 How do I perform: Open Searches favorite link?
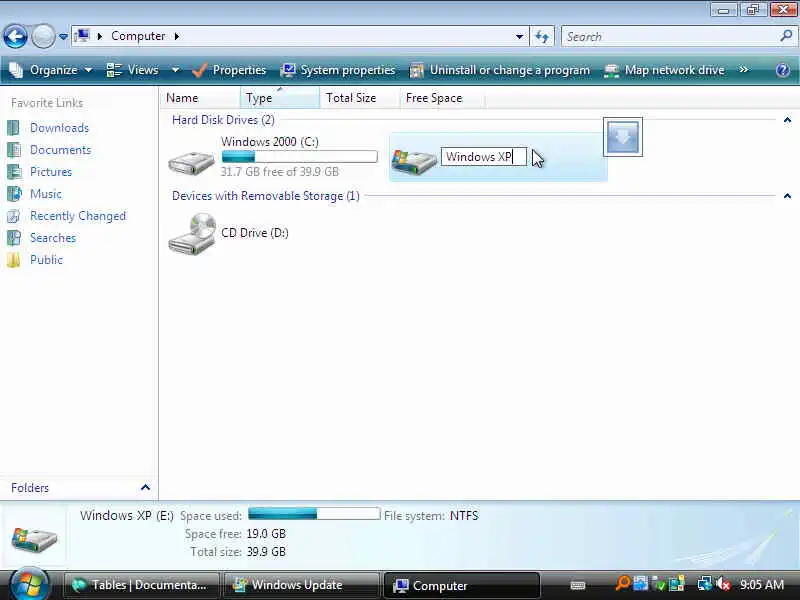pyautogui.click(x=53, y=238)
